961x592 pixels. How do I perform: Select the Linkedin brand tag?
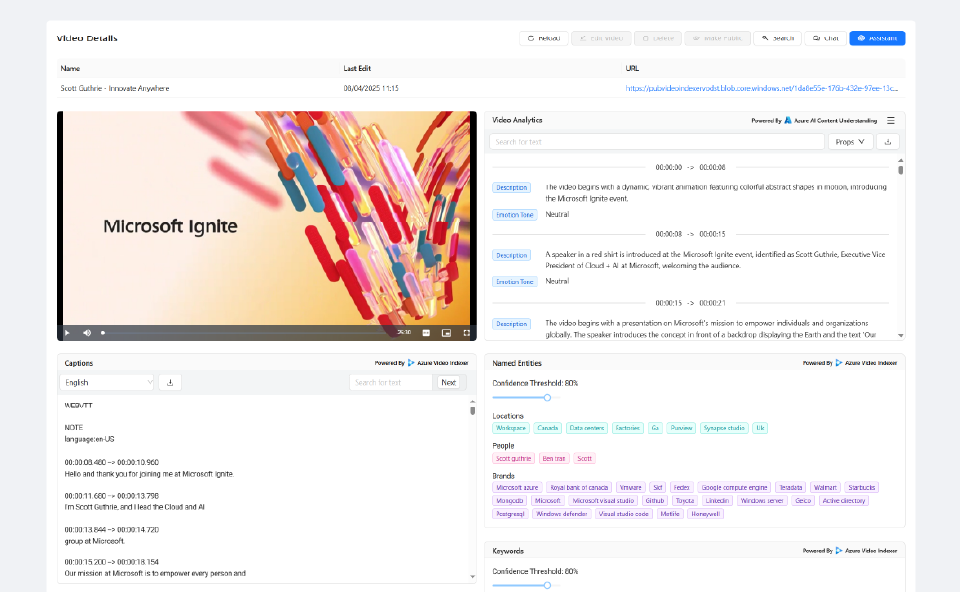(x=717, y=501)
